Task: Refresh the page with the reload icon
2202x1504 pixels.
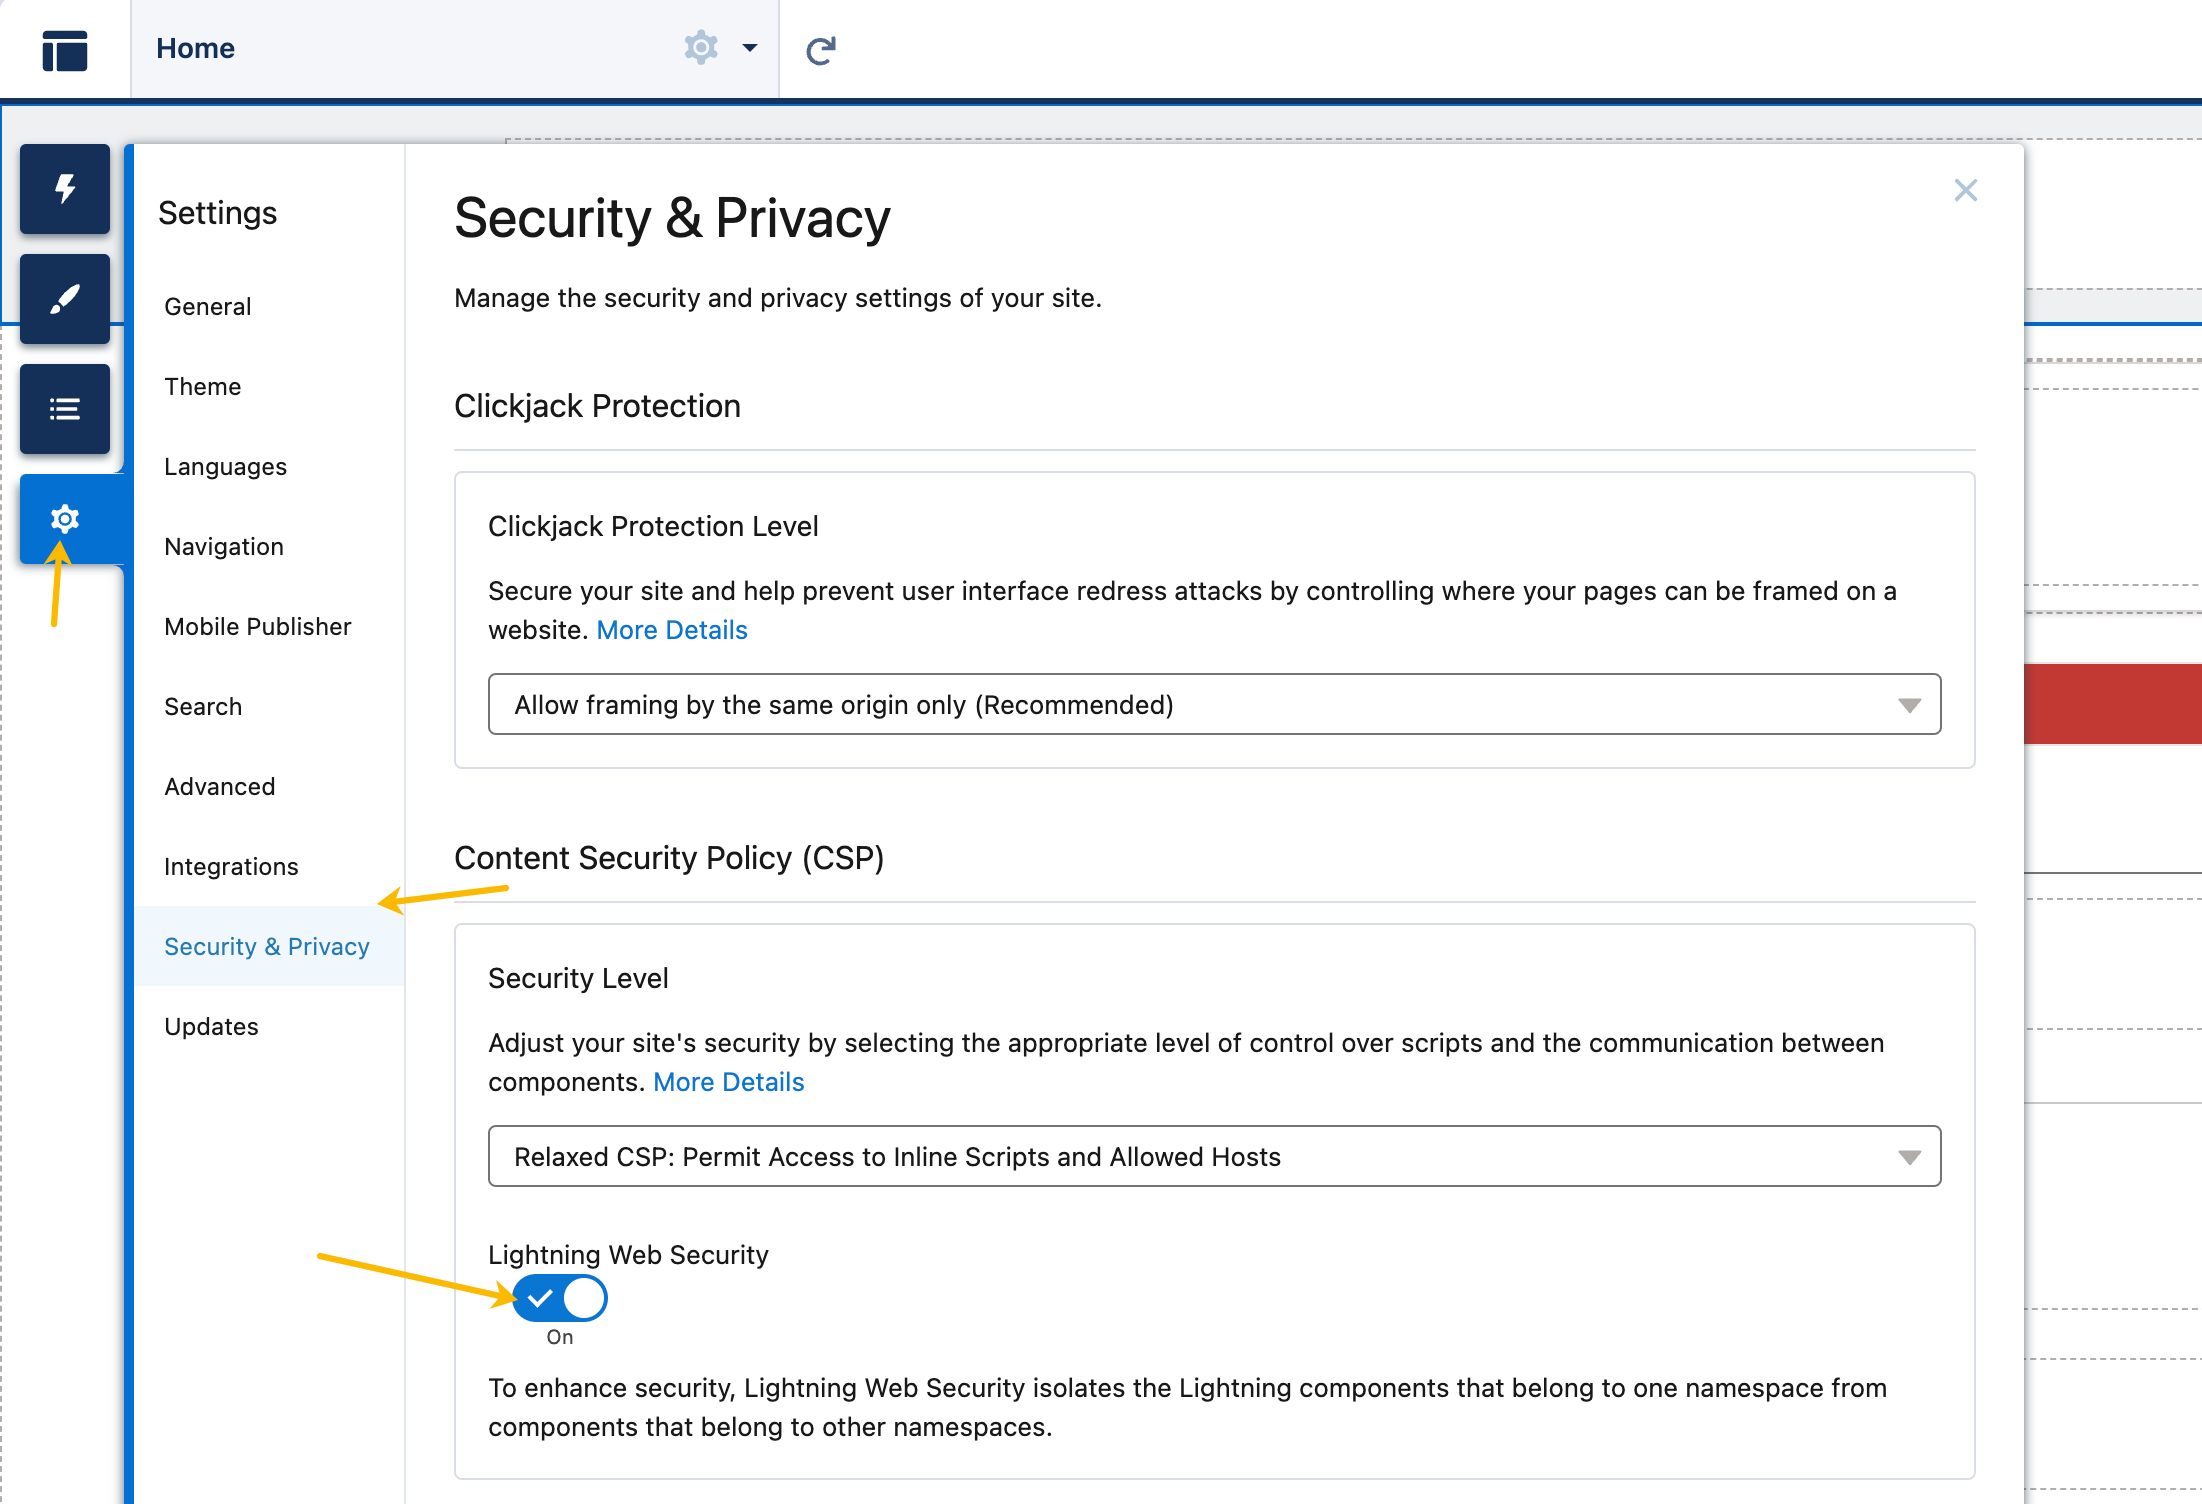Action: 821,50
